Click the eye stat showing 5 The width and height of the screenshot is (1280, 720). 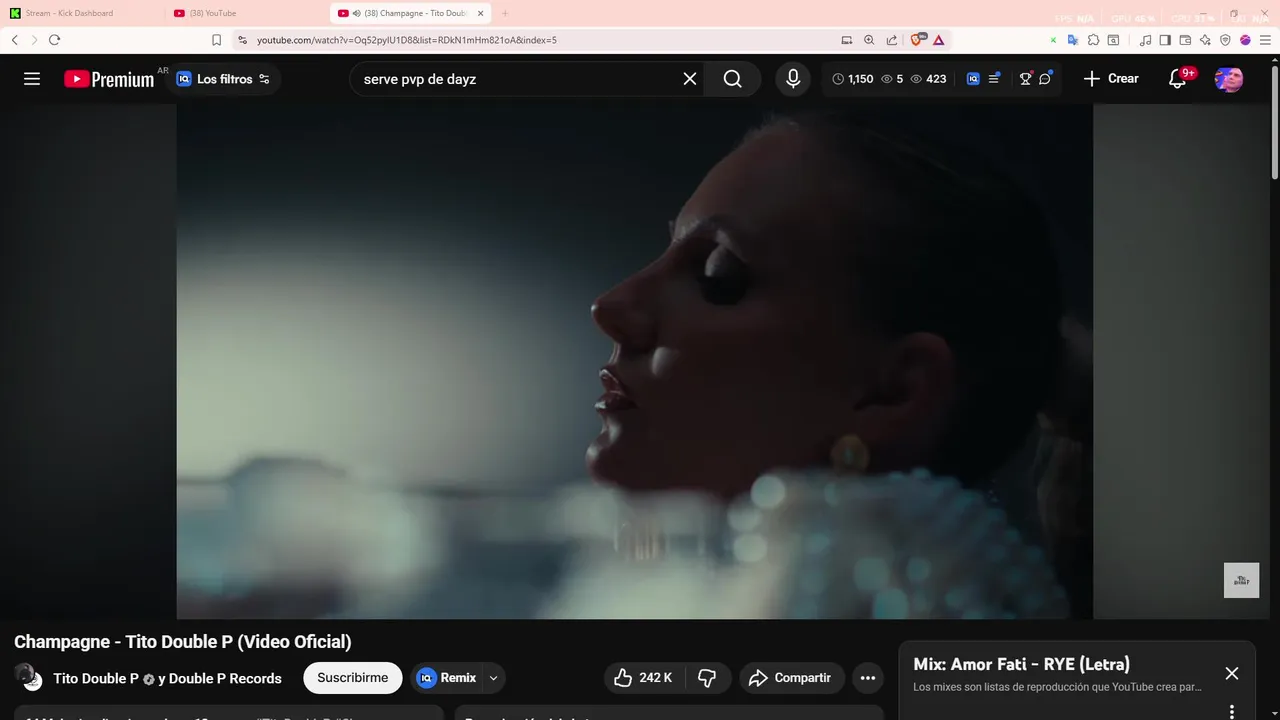[x=892, y=79]
